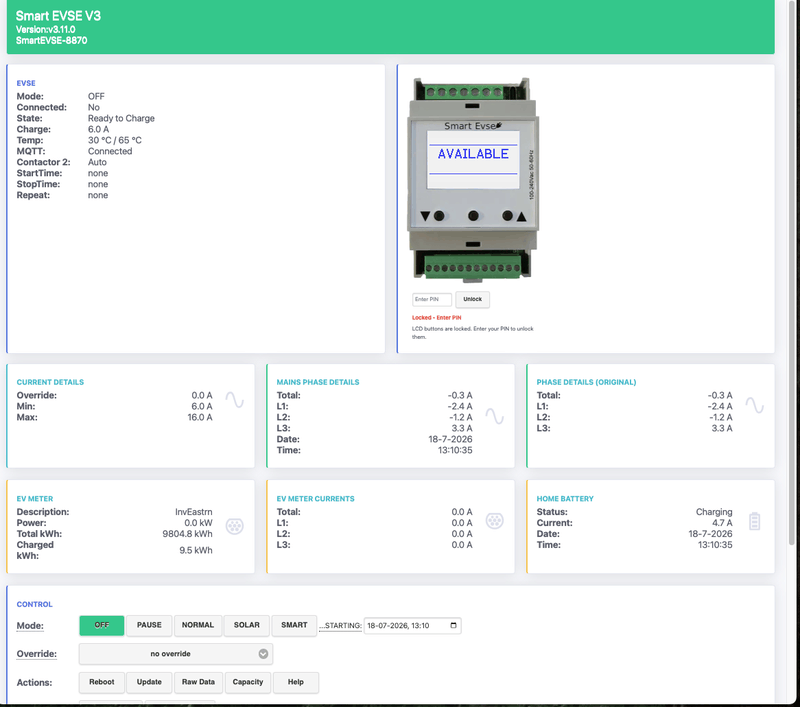
Task: Click the sine wave icon in Mains Phase Details
Action: [x=494, y=416]
